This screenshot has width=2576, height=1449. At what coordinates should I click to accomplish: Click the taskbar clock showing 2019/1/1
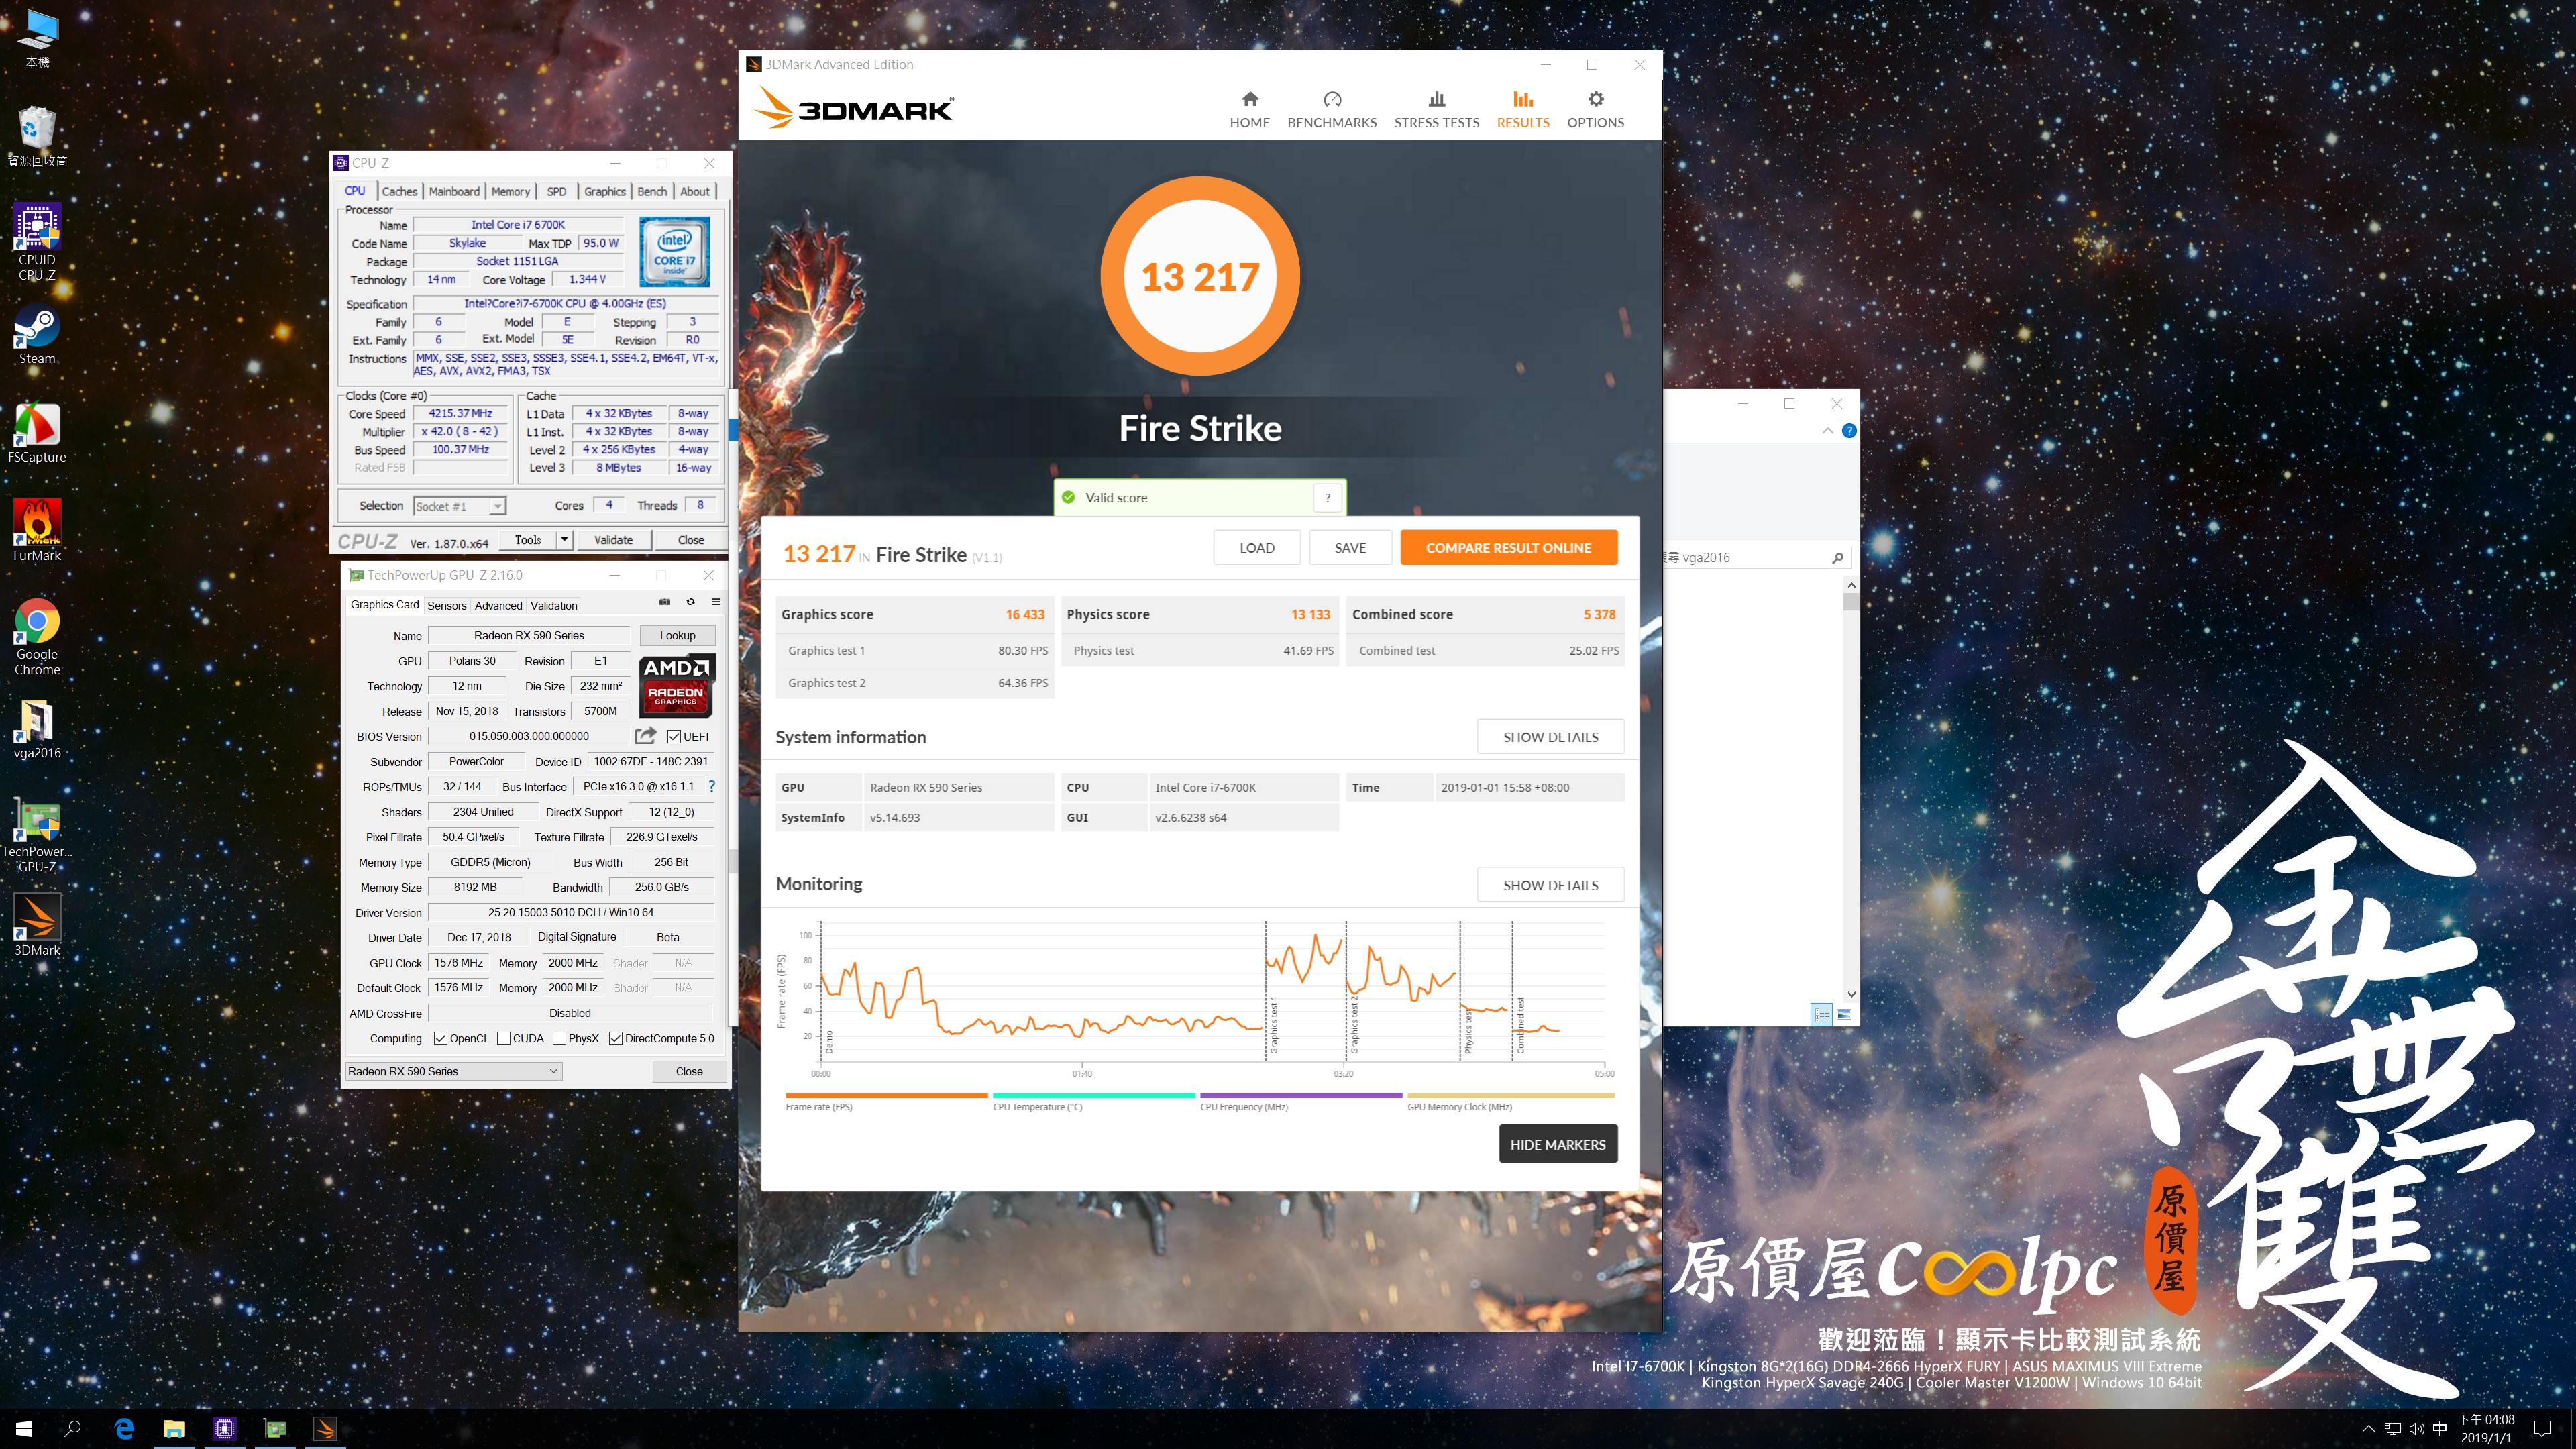(x=2486, y=1429)
